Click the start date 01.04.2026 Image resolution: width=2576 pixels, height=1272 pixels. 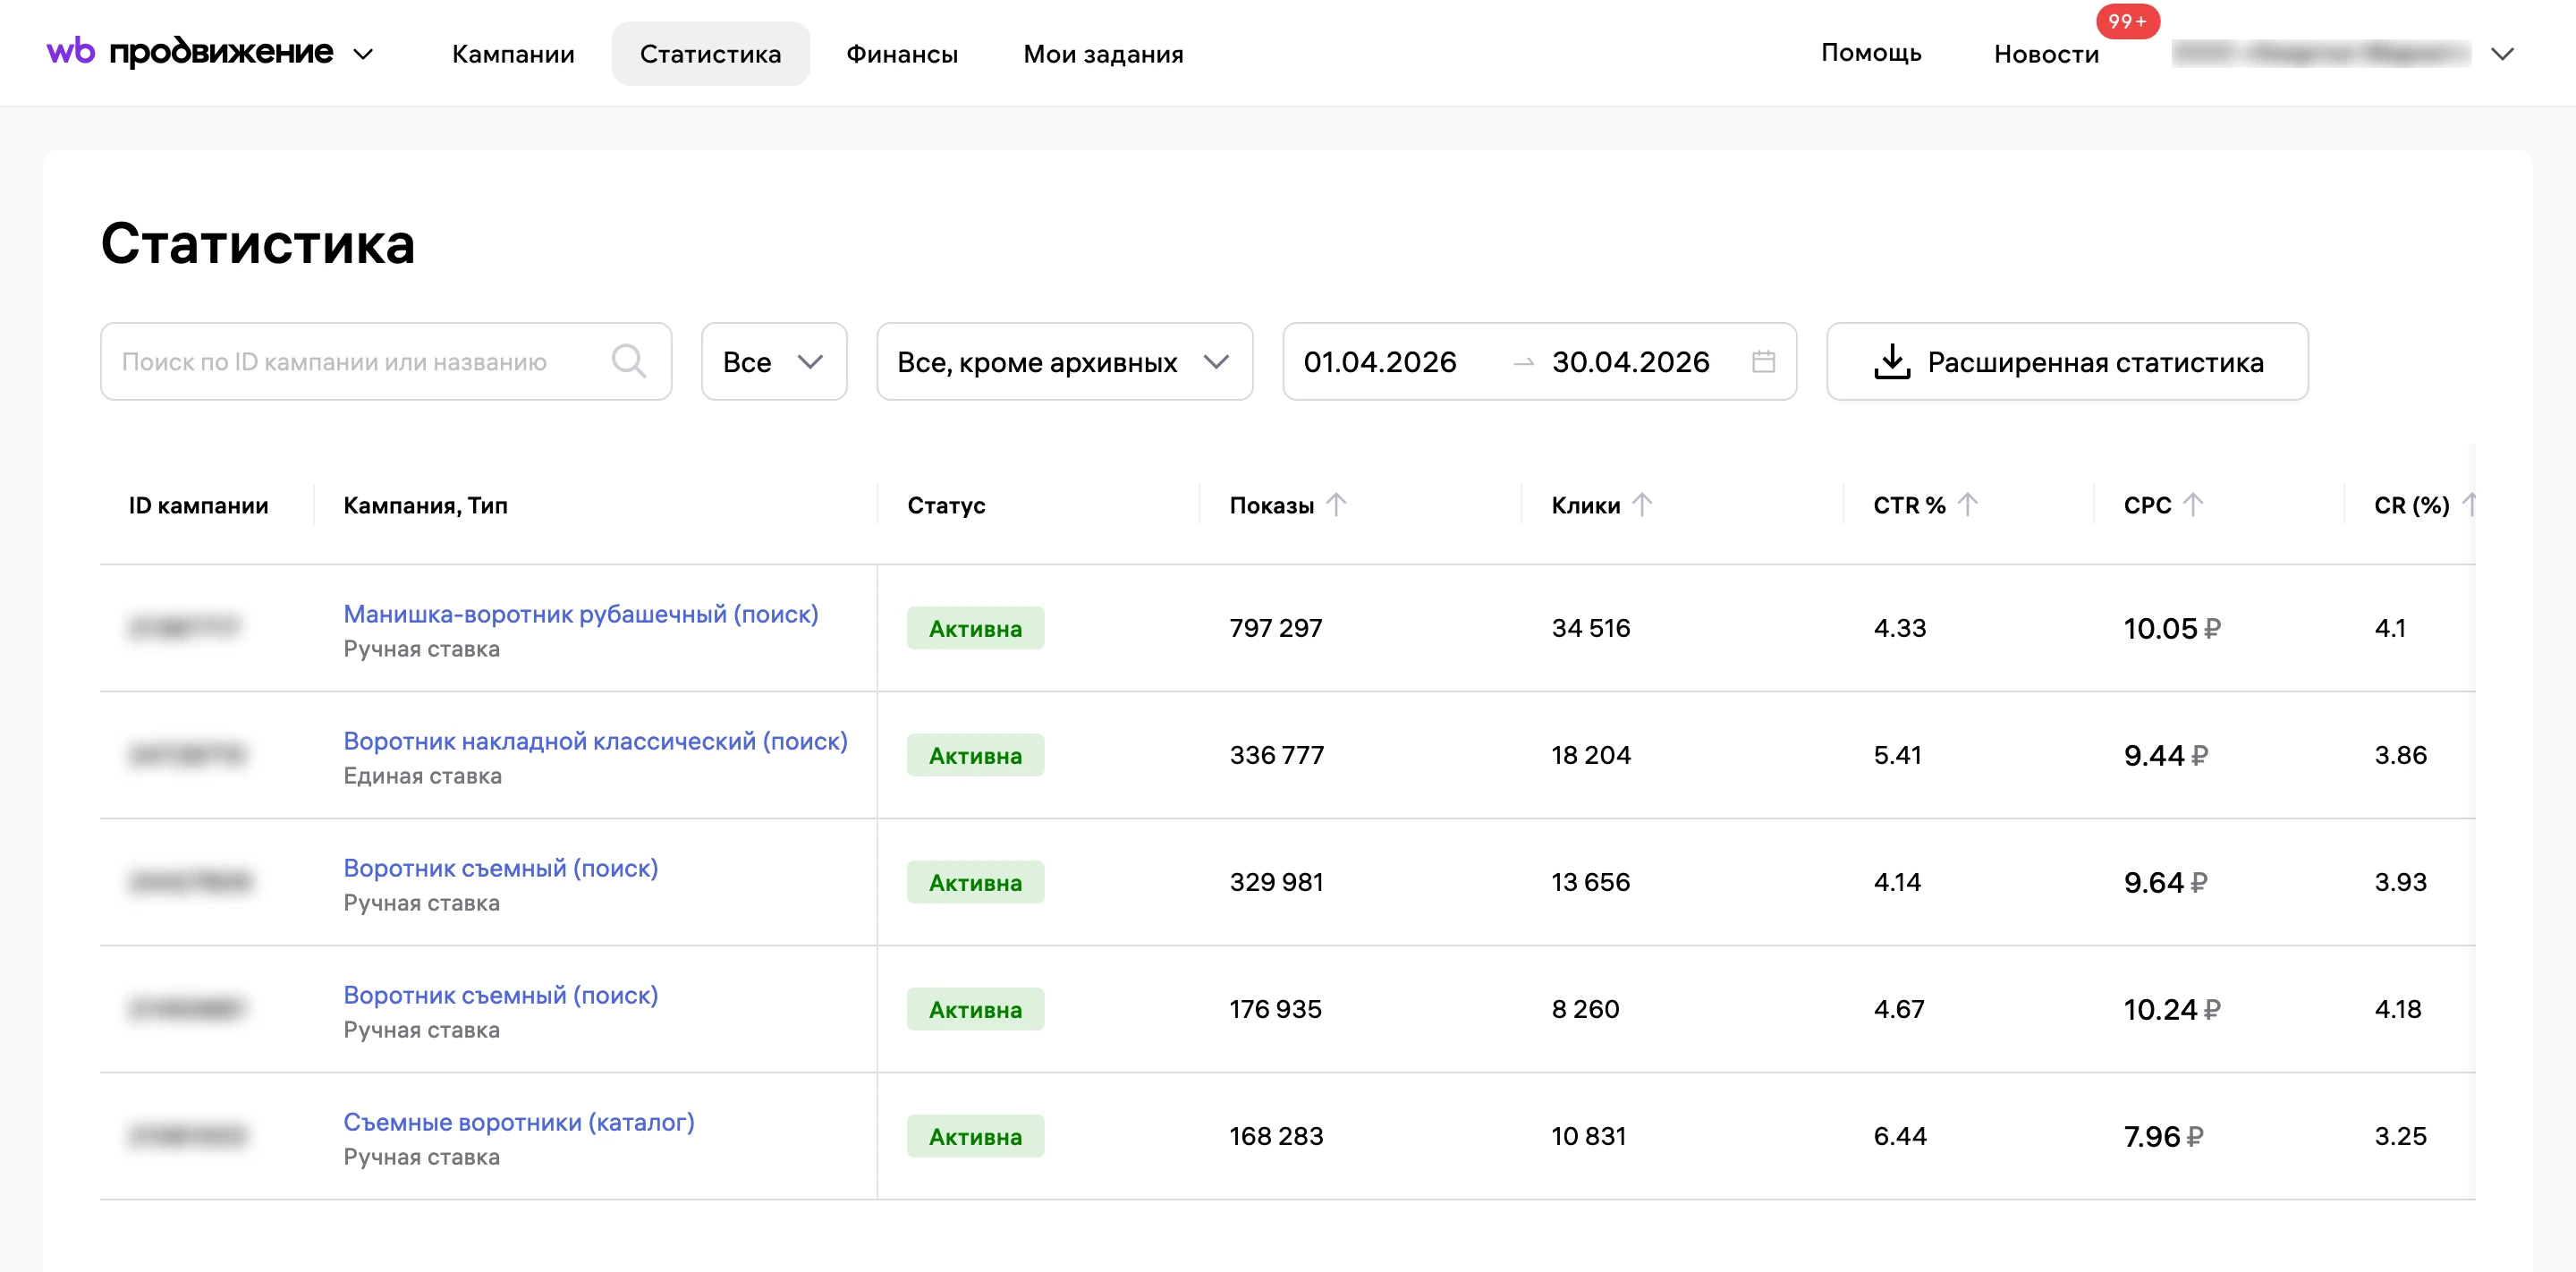click(x=1380, y=361)
